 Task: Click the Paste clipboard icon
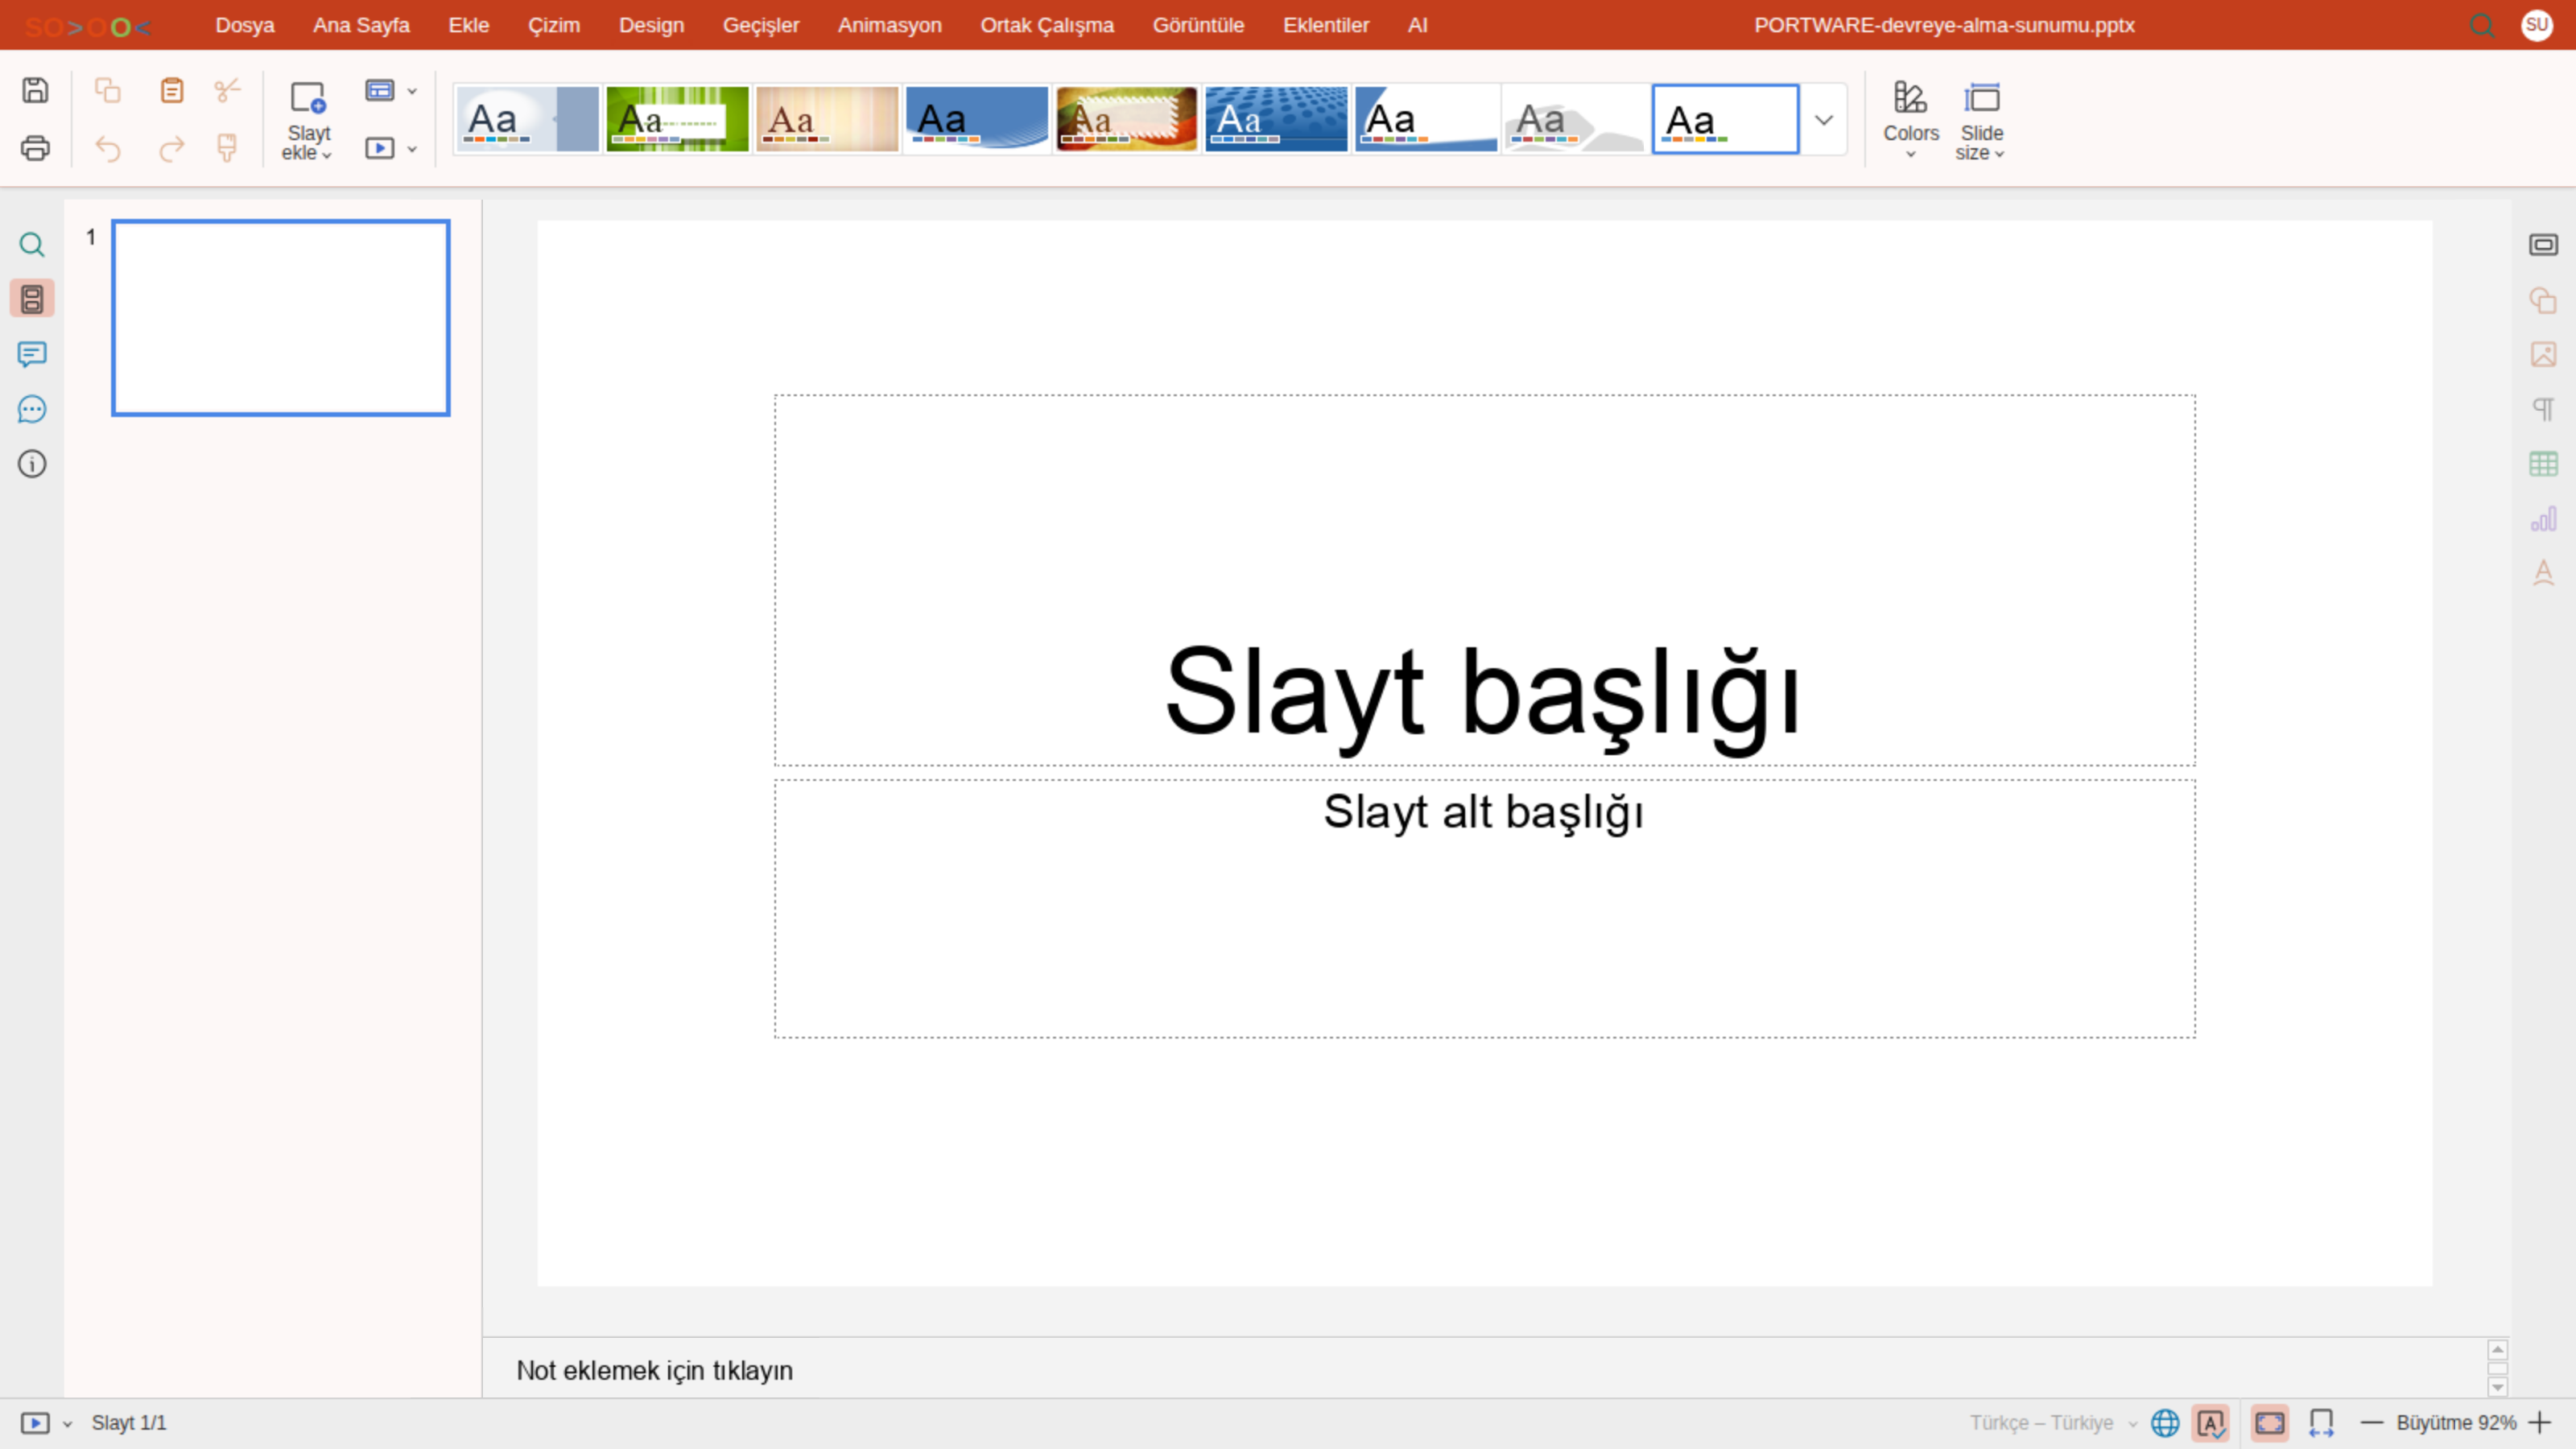click(172, 90)
